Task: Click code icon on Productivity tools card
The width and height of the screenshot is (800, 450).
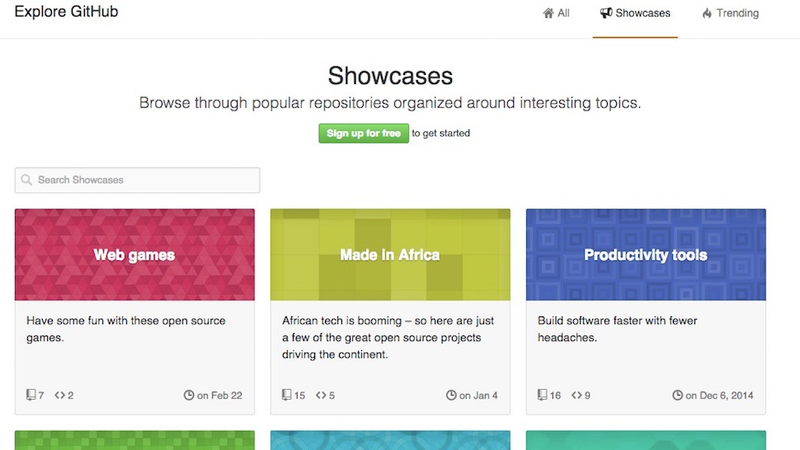Action: coord(577,395)
